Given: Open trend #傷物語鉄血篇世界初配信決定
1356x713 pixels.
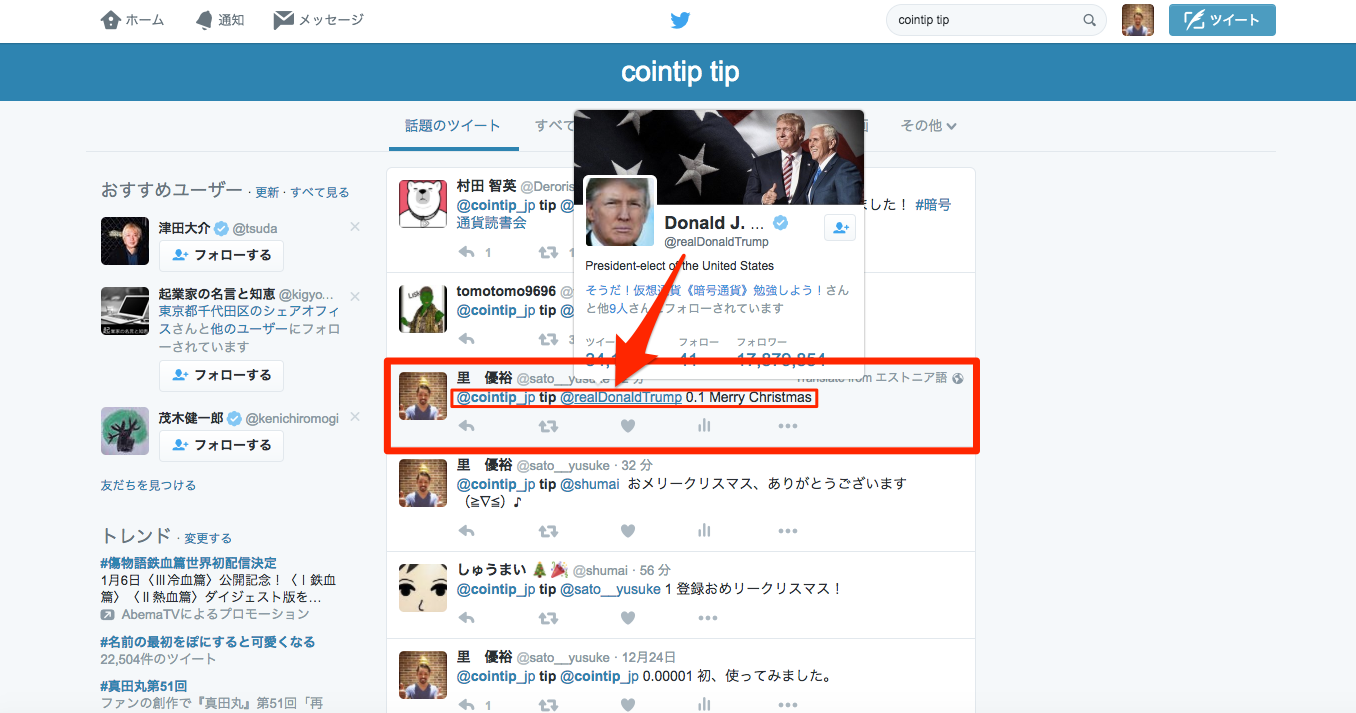Looking at the screenshot, I should [188, 563].
